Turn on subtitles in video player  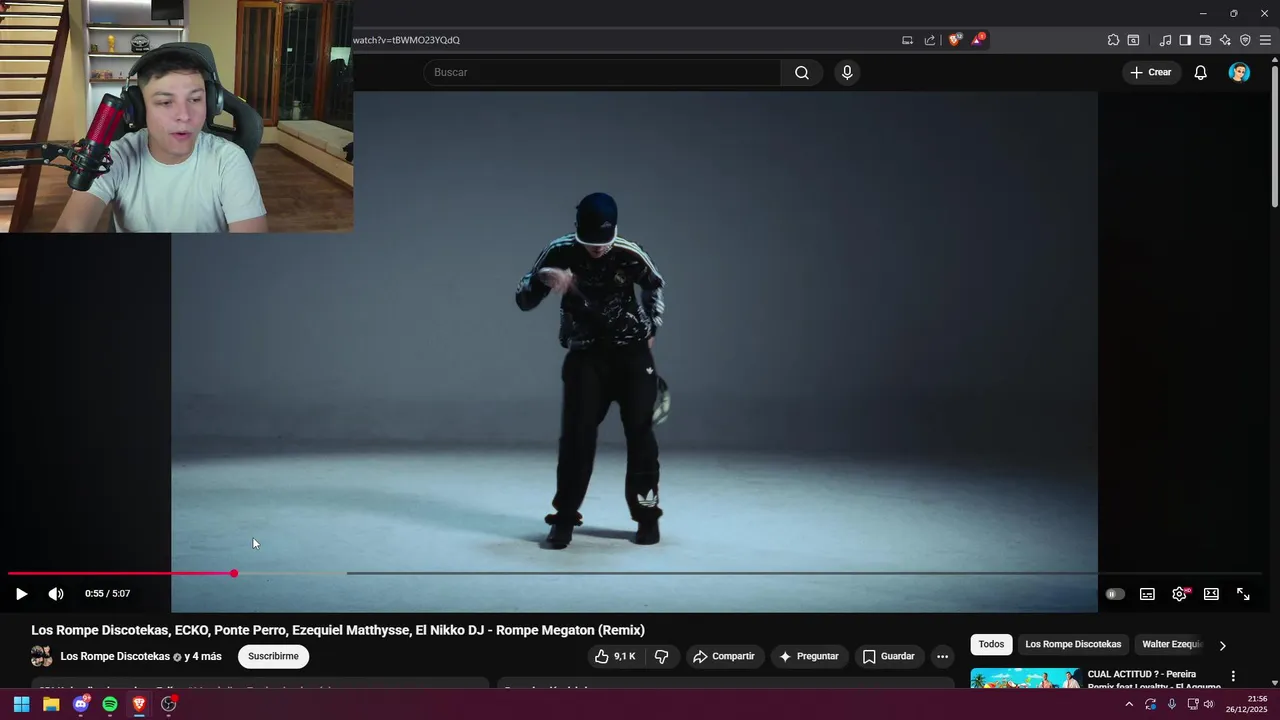(x=1147, y=594)
